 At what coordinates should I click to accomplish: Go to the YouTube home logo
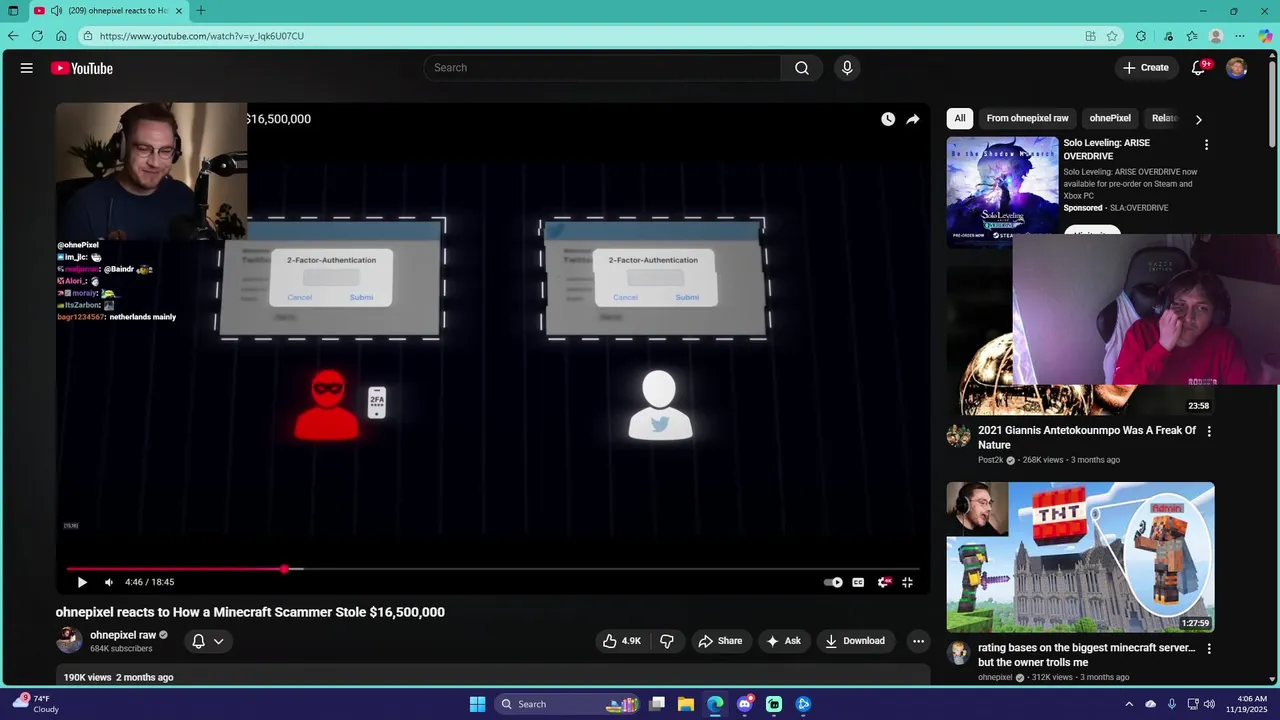pyautogui.click(x=82, y=68)
